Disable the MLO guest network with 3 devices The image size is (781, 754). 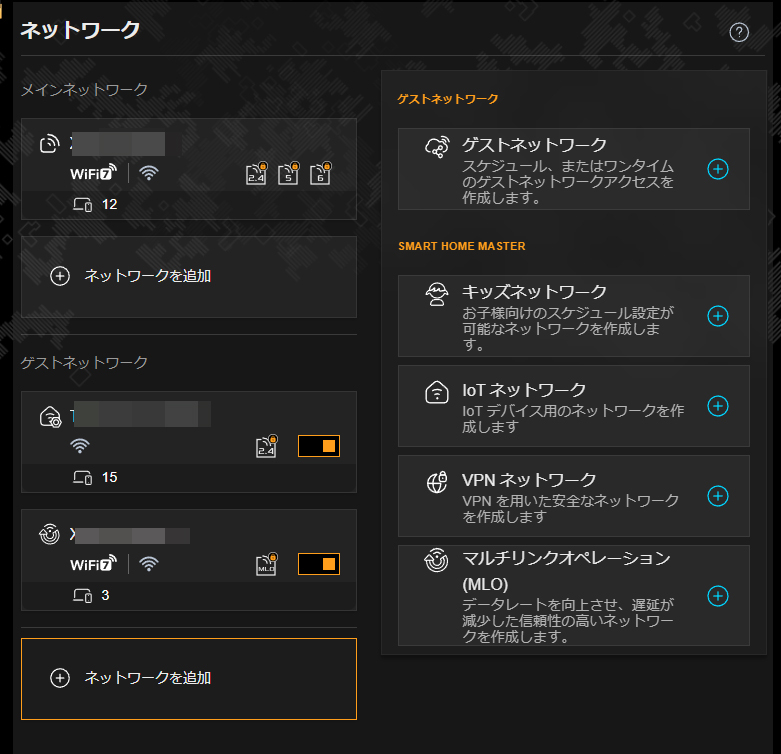point(319,564)
